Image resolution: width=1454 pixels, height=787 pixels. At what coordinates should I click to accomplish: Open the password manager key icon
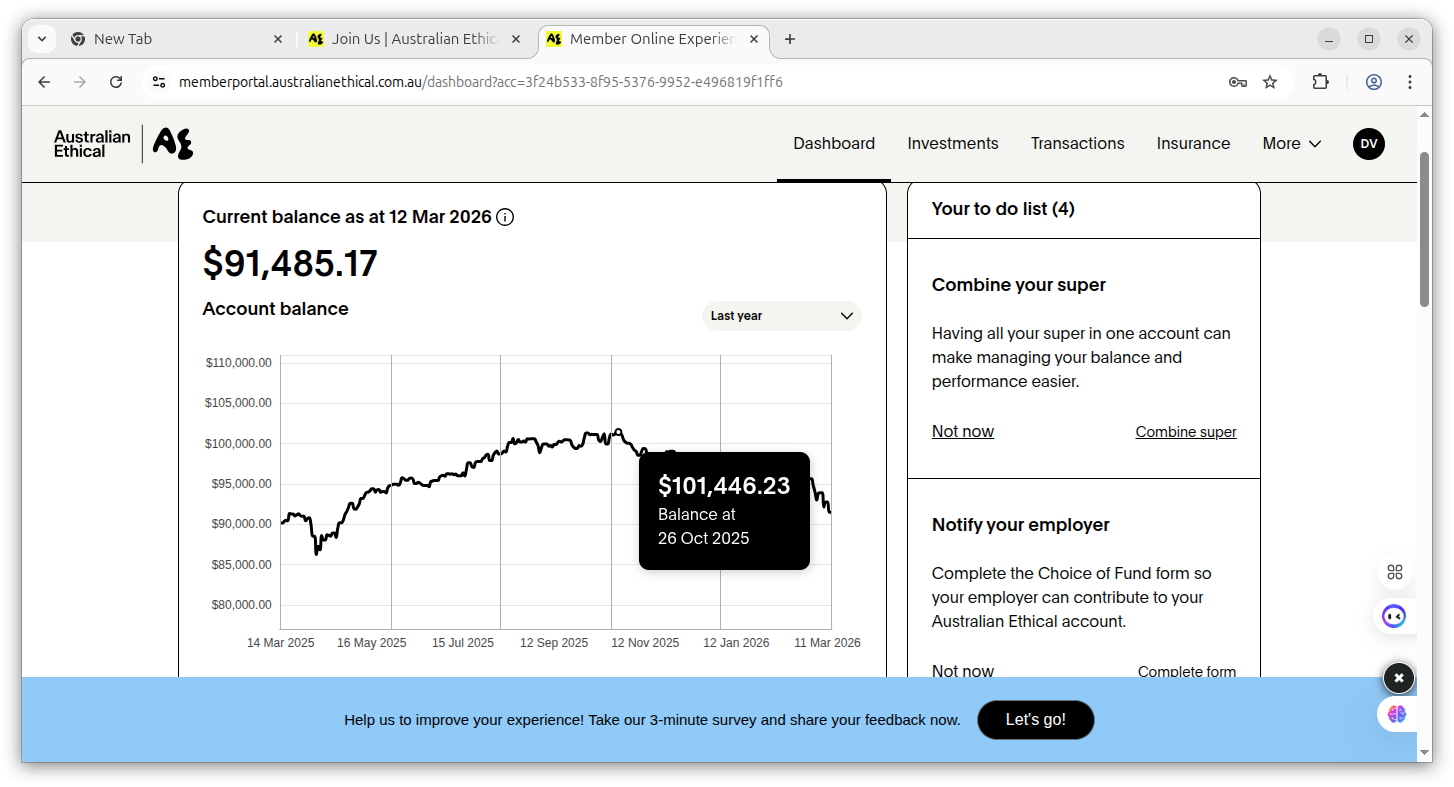(1237, 82)
